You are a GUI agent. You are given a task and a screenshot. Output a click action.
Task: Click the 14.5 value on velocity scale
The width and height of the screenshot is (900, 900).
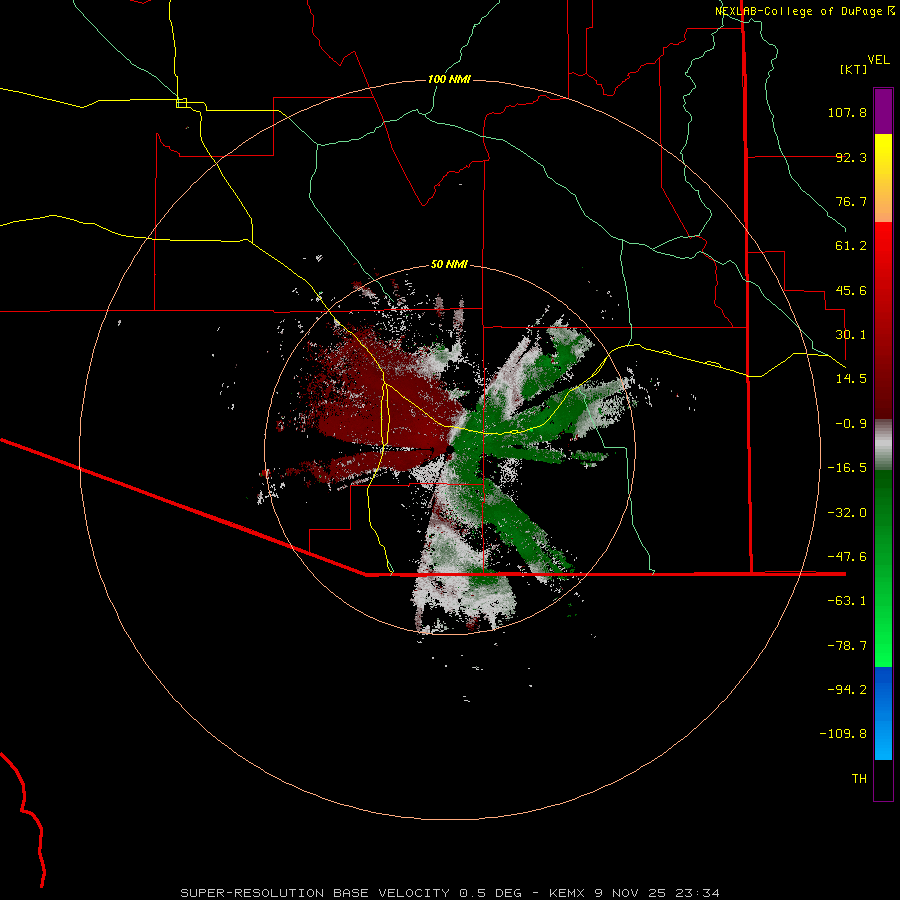pos(851,379)
